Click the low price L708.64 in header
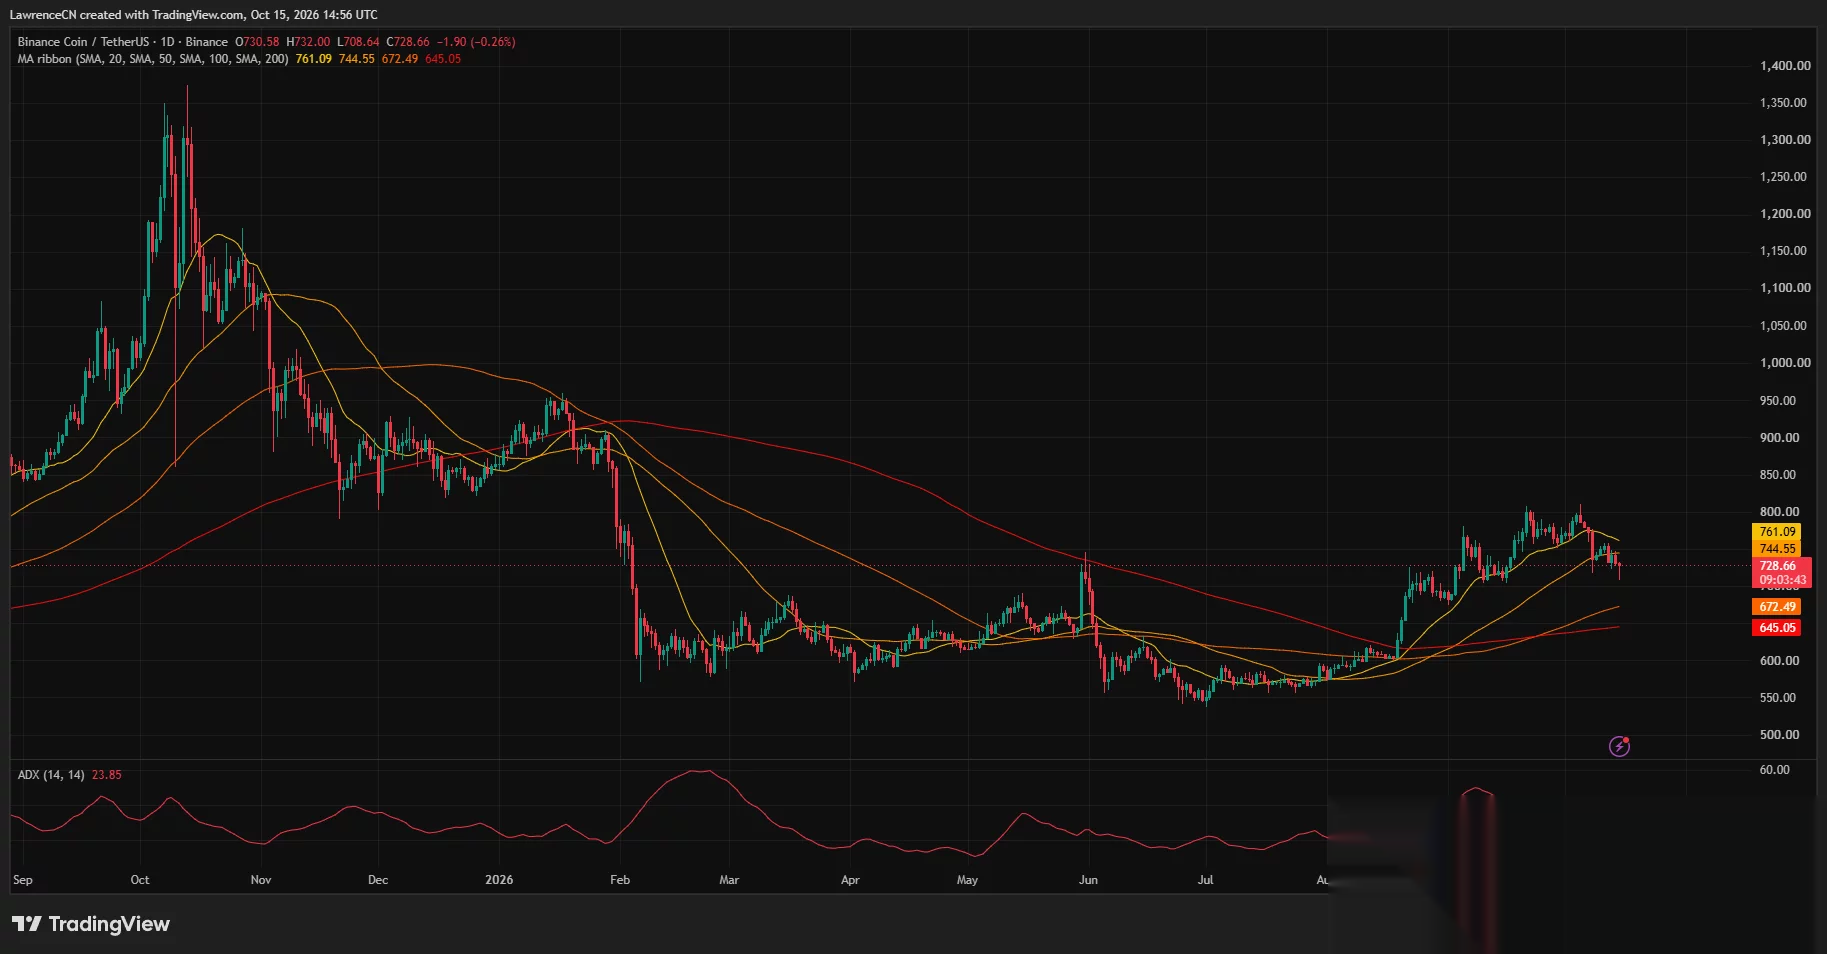The width and height of the screenshot is (1827, 954). coord(358,42)
